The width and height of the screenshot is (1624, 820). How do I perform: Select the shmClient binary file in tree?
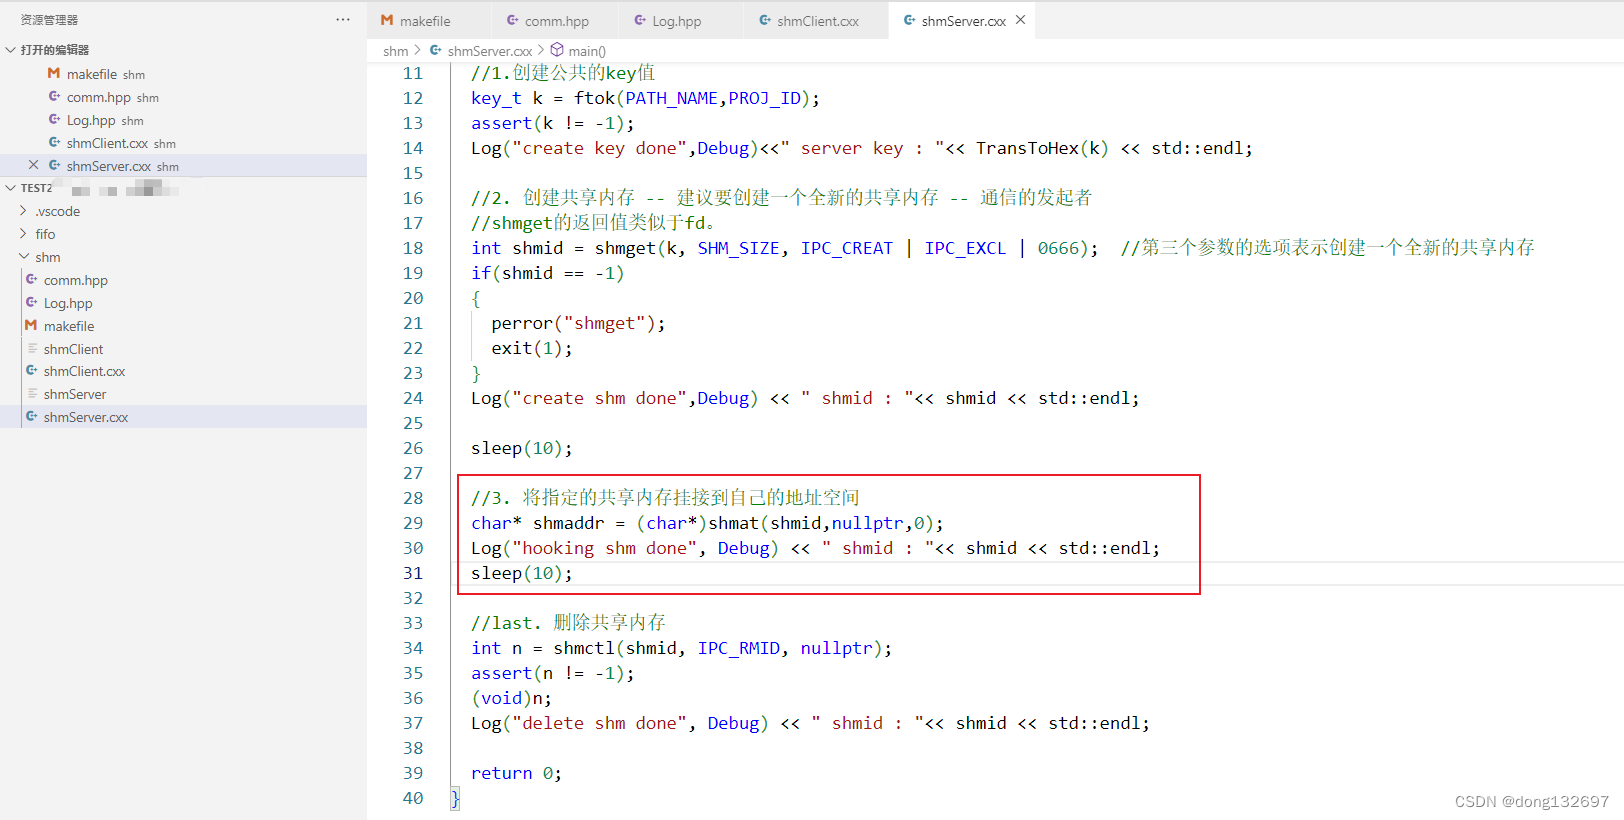tap(183, 349)
